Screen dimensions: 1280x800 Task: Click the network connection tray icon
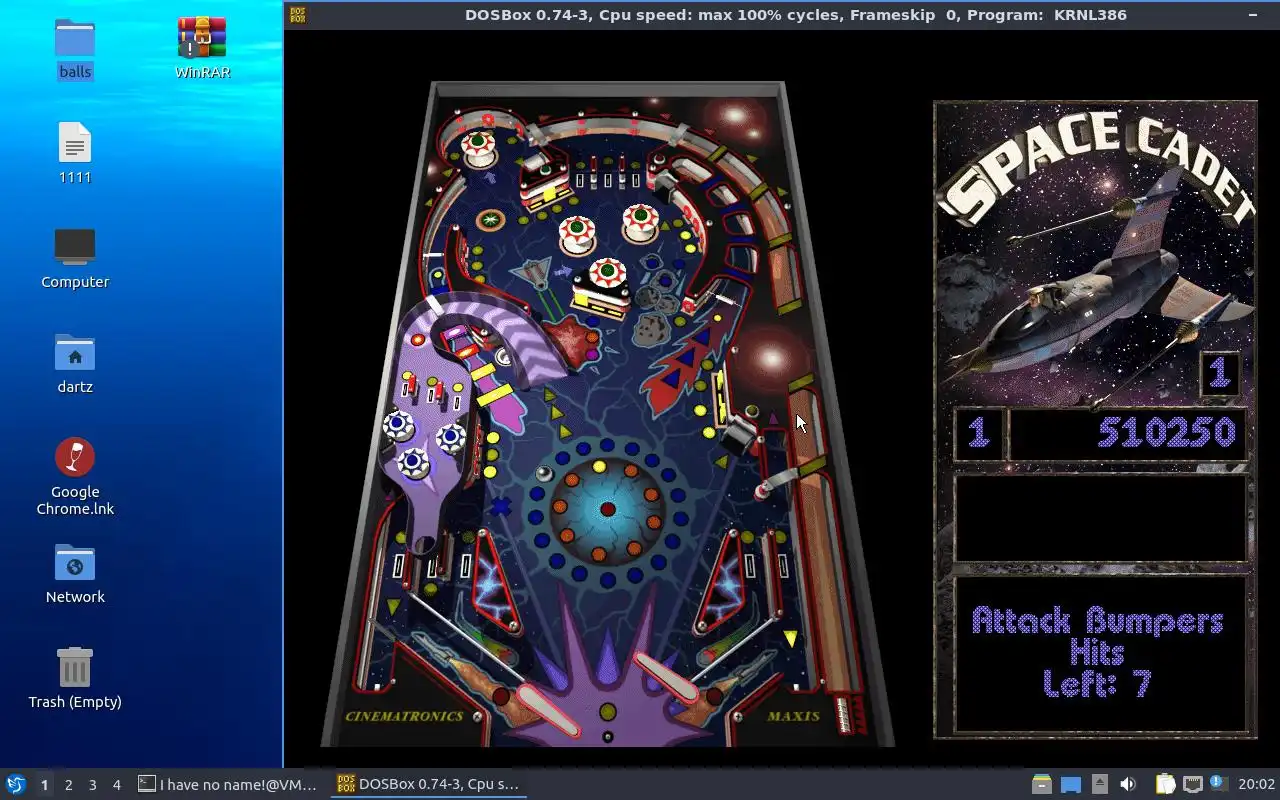pos(1192,784)
